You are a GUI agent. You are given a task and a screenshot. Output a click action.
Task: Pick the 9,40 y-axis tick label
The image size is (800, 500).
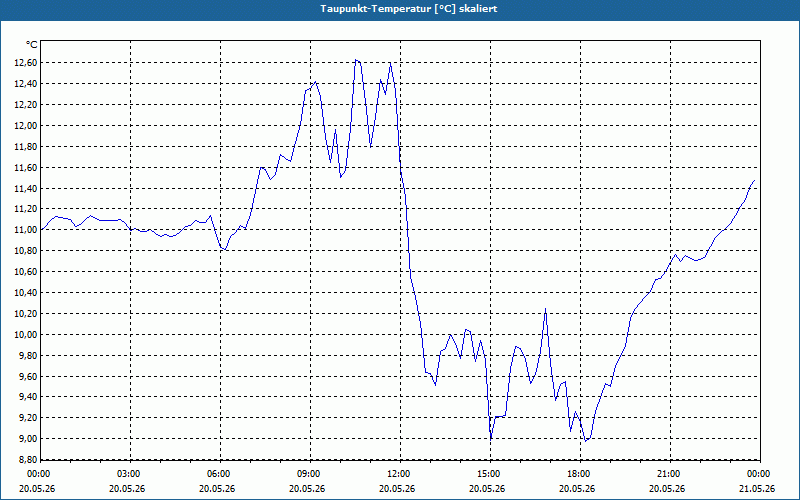click(29, 396)
